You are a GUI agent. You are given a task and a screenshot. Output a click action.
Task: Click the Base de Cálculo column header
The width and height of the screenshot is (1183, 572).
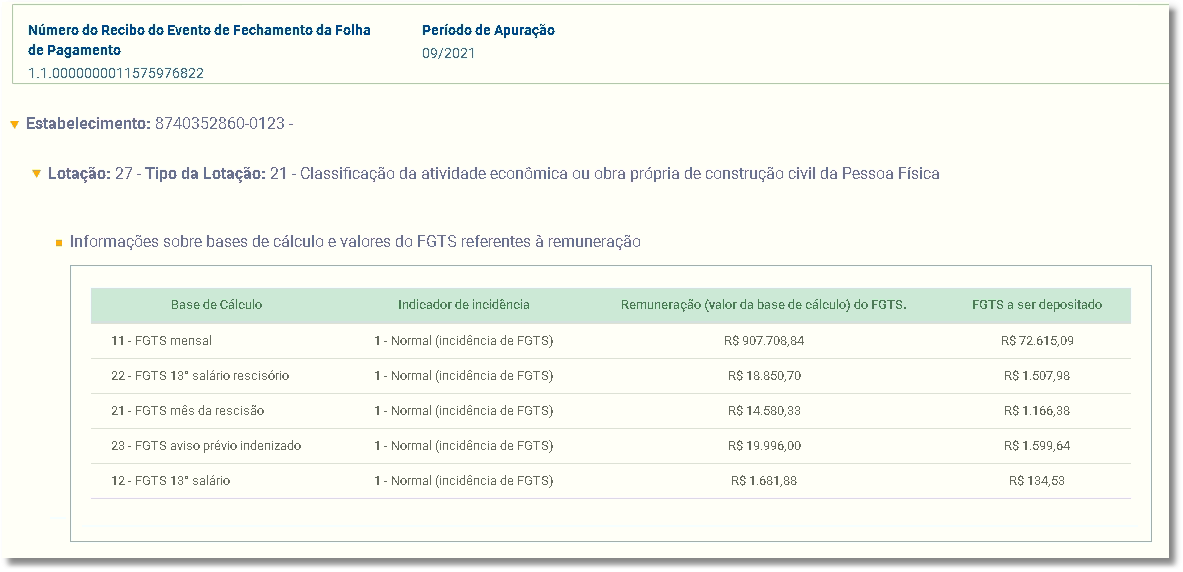(x=217, y=305)
